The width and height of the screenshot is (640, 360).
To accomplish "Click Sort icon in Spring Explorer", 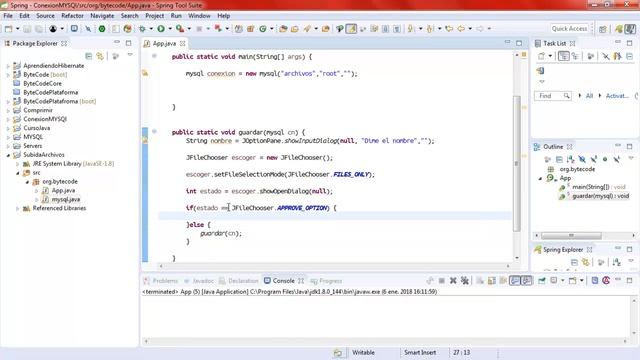I will (617, 262).
